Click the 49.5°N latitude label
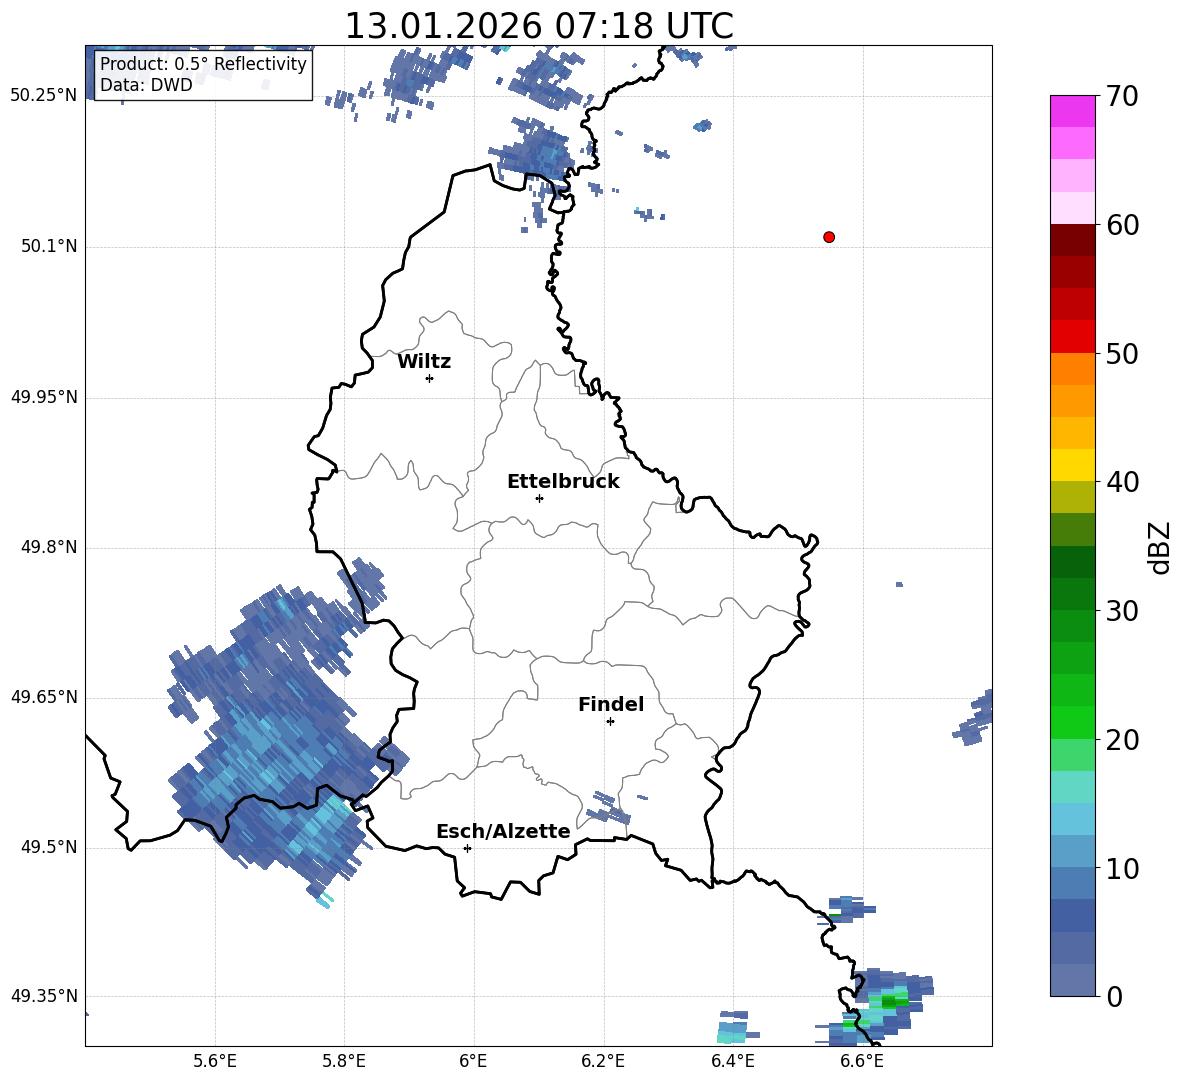The image size is (1184, 1081). tap(49, 847)
